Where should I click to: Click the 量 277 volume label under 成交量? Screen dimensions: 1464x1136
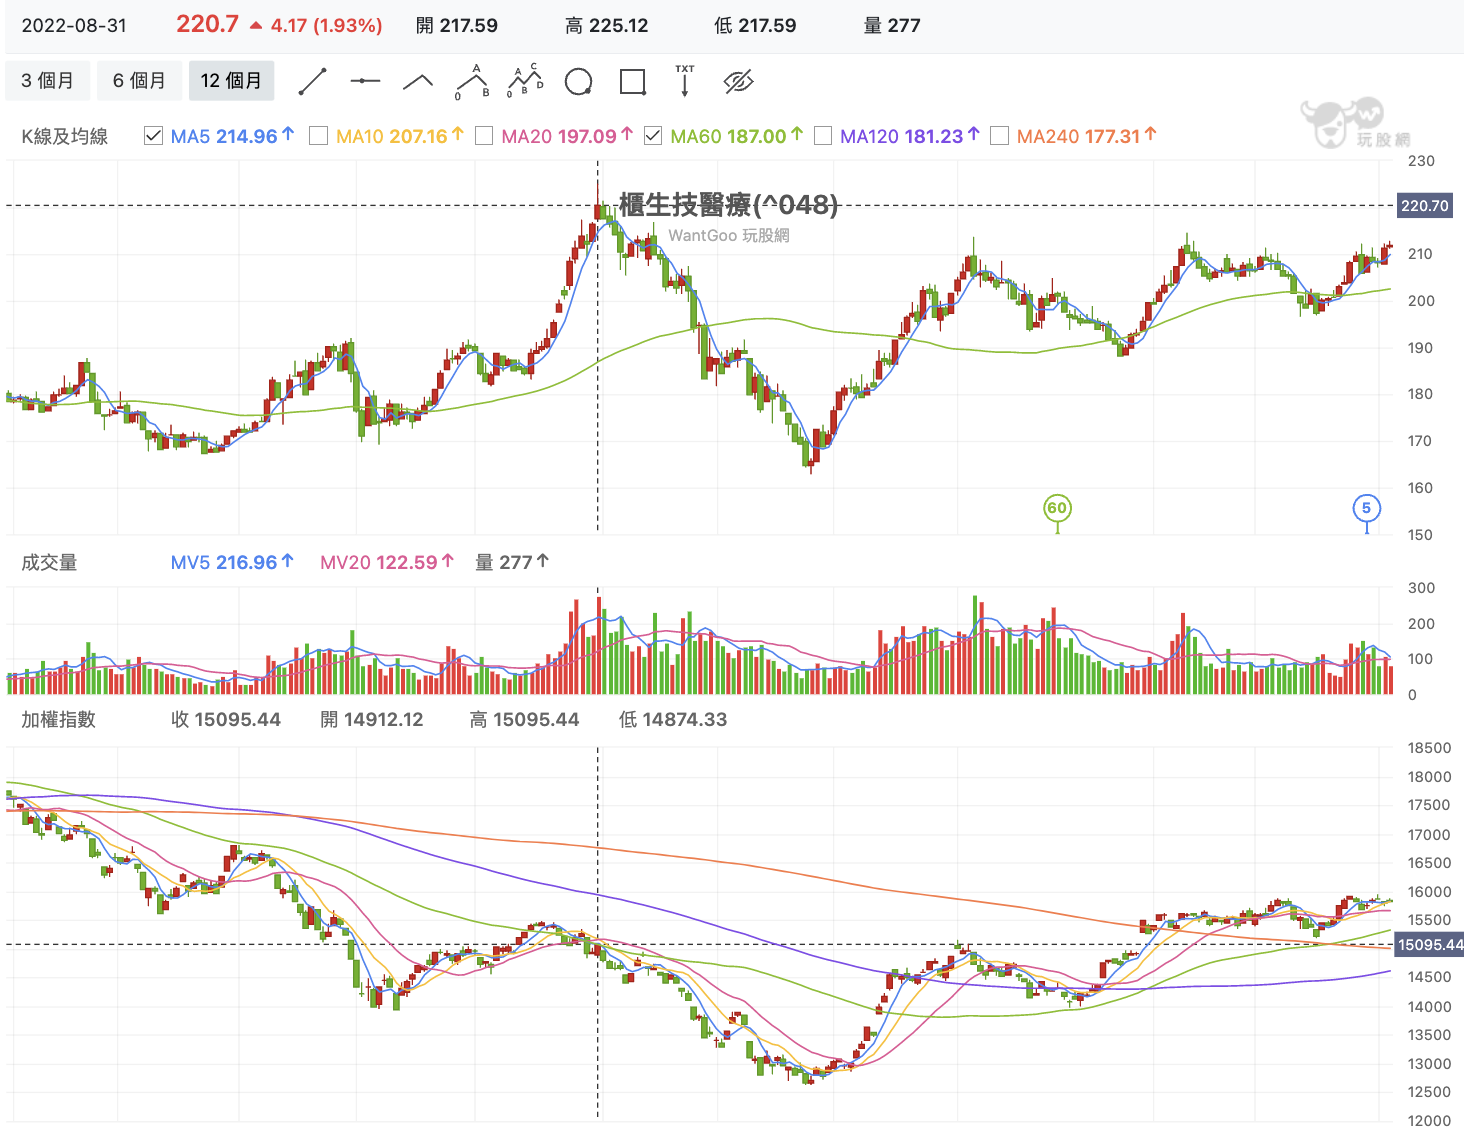[512, 563]
